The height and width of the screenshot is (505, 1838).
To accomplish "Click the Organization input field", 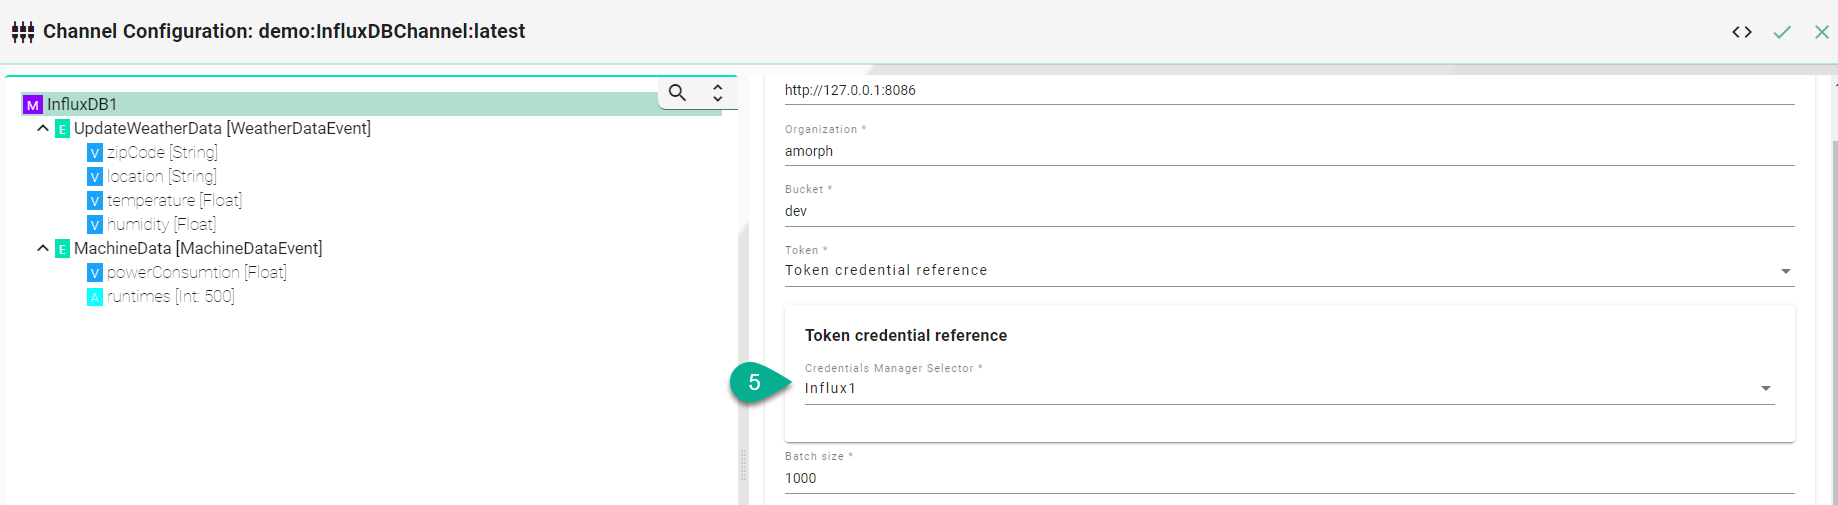I will tap(1288, 151).
